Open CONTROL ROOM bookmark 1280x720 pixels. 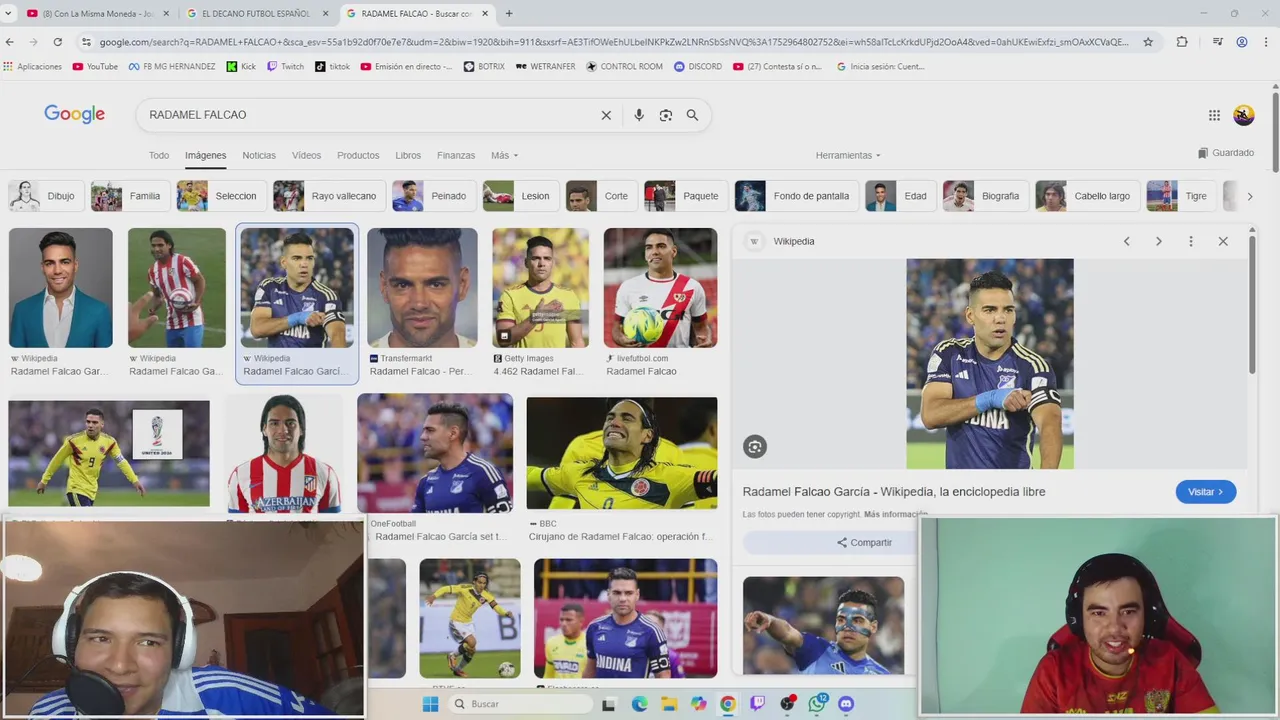tap(624, 67)
